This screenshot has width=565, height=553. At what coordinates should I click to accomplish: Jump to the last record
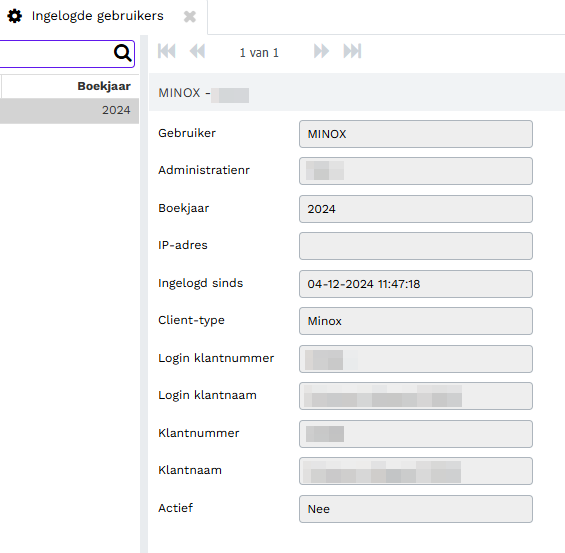pyautogui.click(x=352, y=51)
